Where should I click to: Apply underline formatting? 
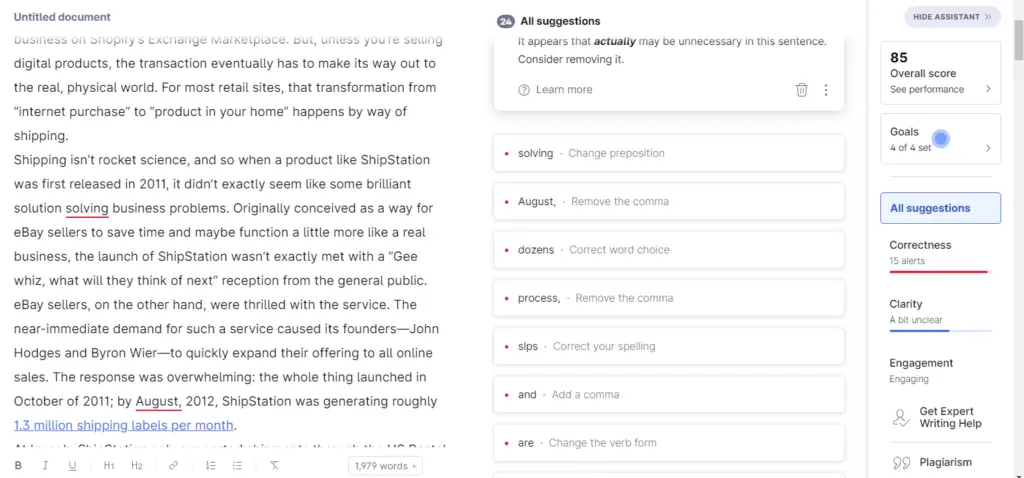73,466
